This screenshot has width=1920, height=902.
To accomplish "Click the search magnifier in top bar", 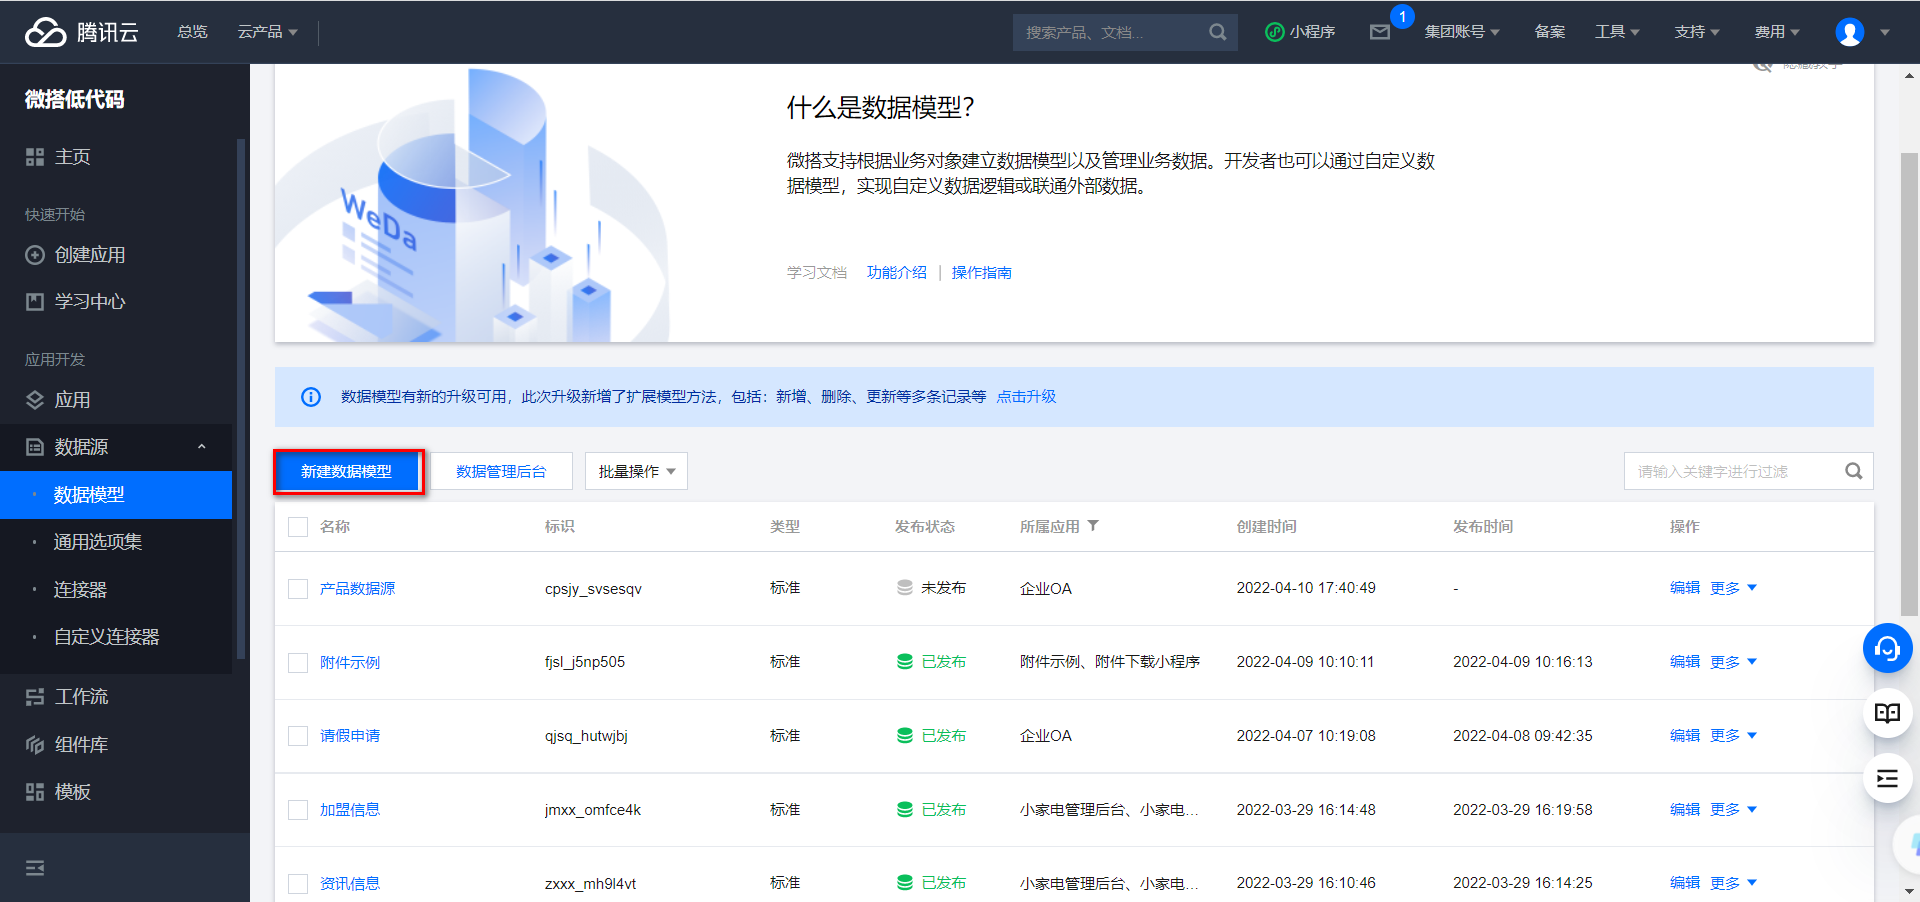I will pyautogui.click(x=1217, y=32).
